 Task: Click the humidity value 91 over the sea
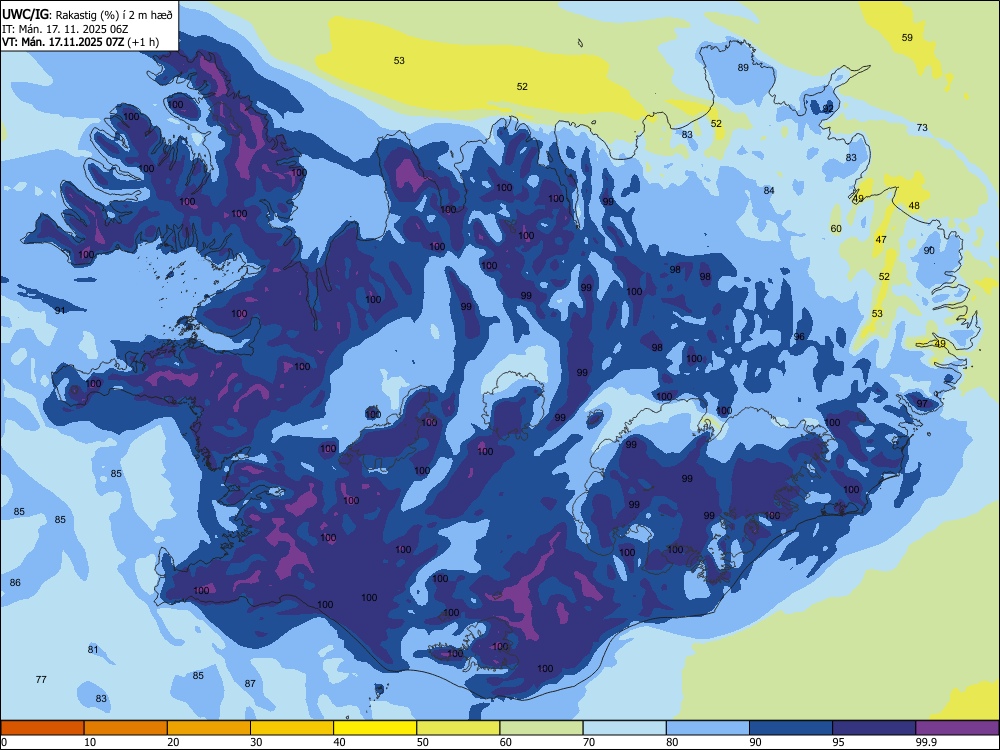pos(60,311)
